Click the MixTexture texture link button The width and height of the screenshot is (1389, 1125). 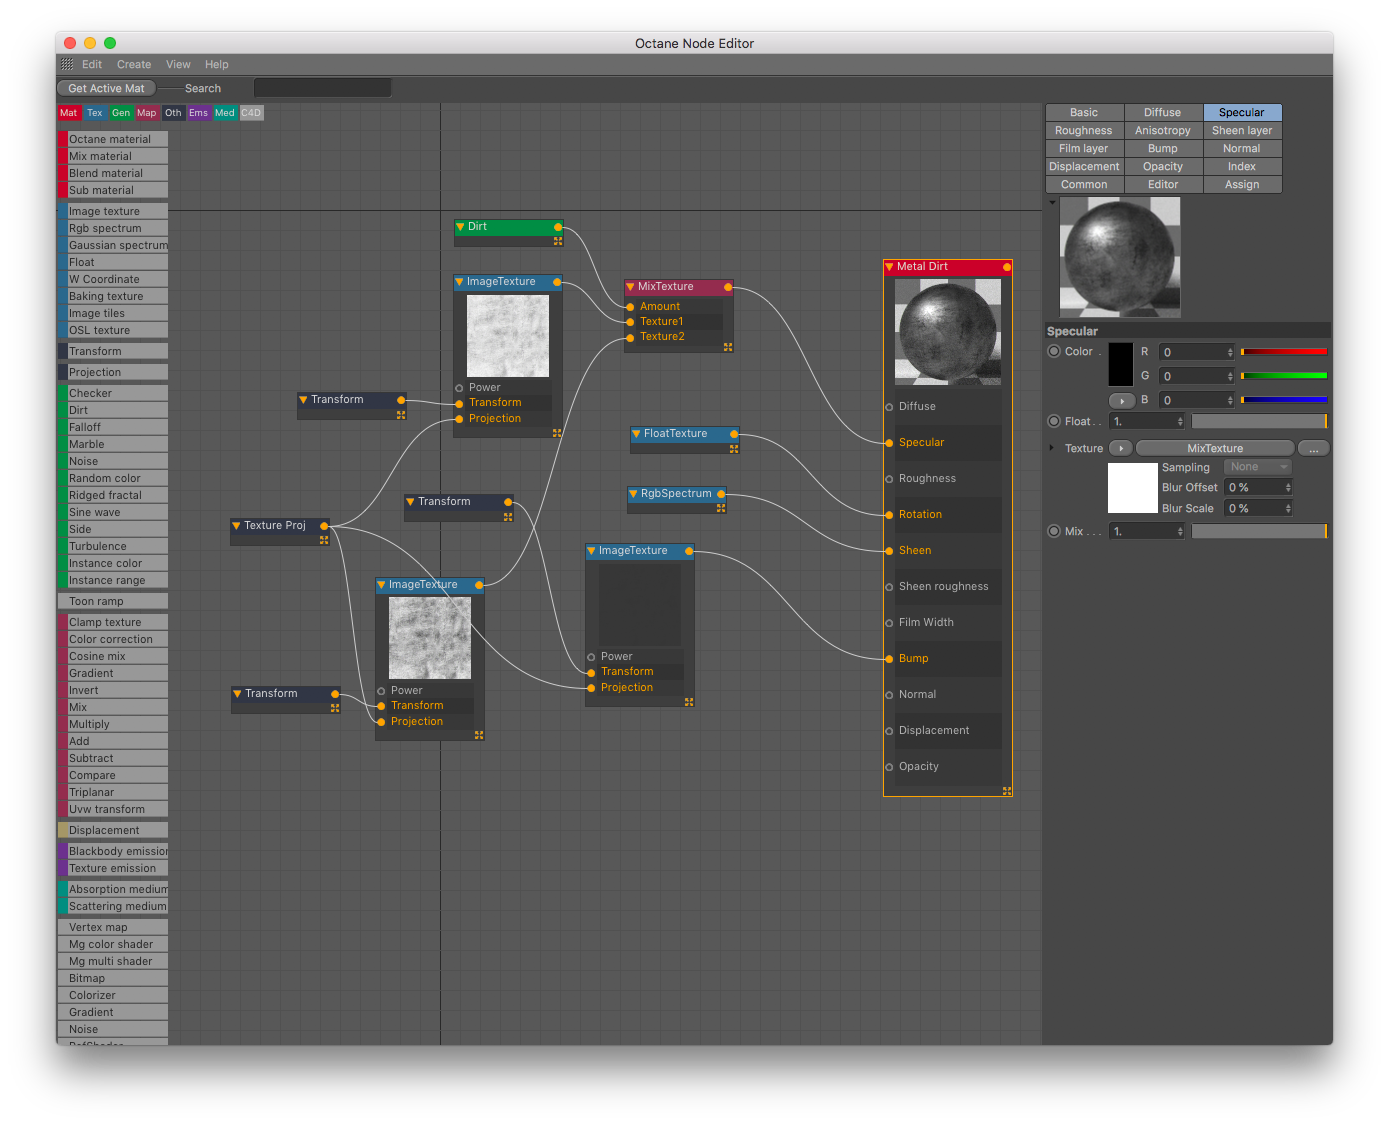(x=1215, y=448)
